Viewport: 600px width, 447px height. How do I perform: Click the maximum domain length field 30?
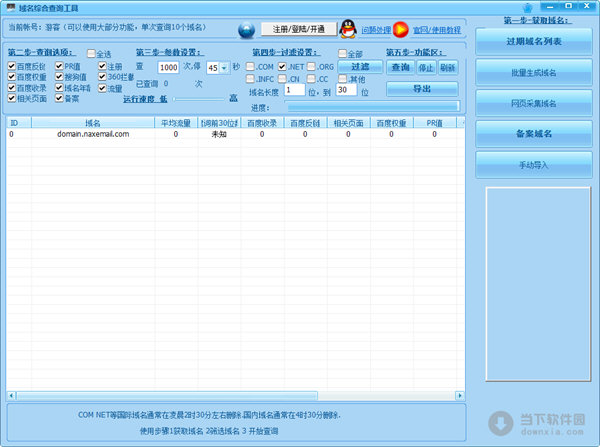[346, 90]
